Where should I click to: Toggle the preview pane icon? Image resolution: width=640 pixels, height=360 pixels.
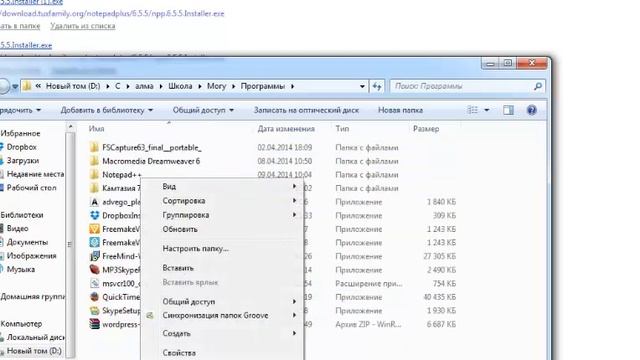(508, 110)
